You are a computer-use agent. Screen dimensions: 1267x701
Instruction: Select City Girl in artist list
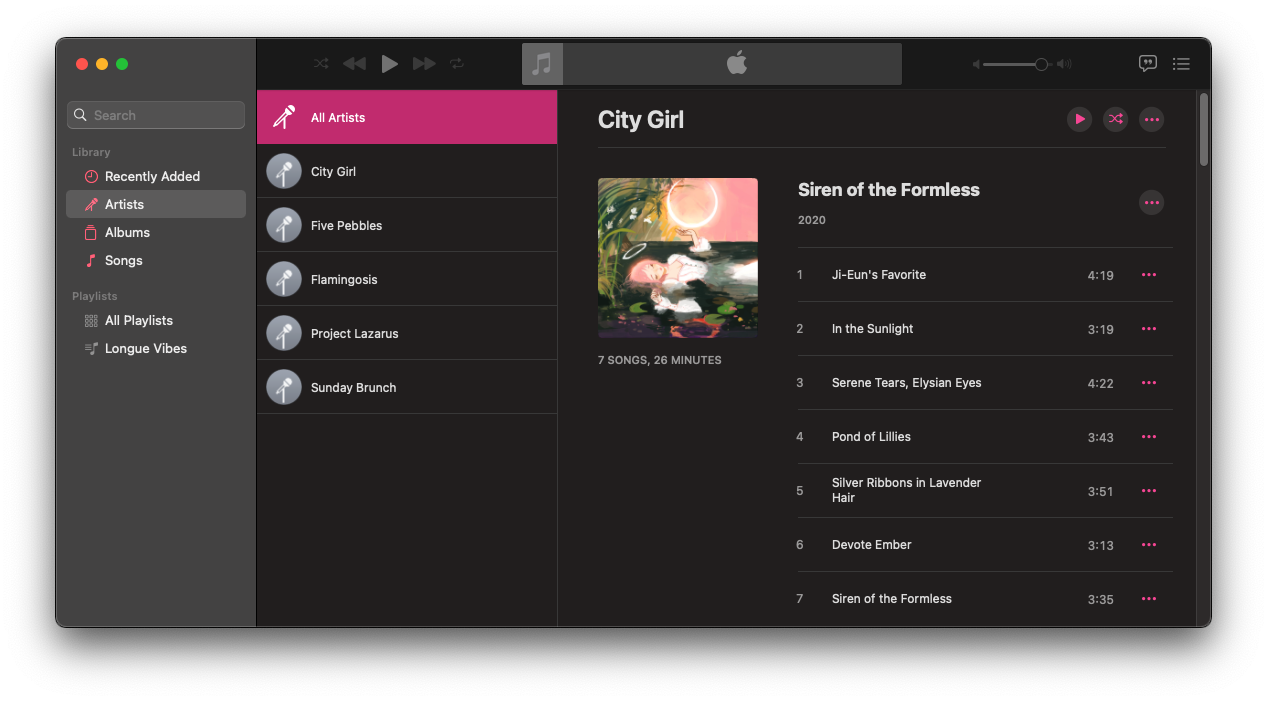pyautogui.click(x=407, y=171)
